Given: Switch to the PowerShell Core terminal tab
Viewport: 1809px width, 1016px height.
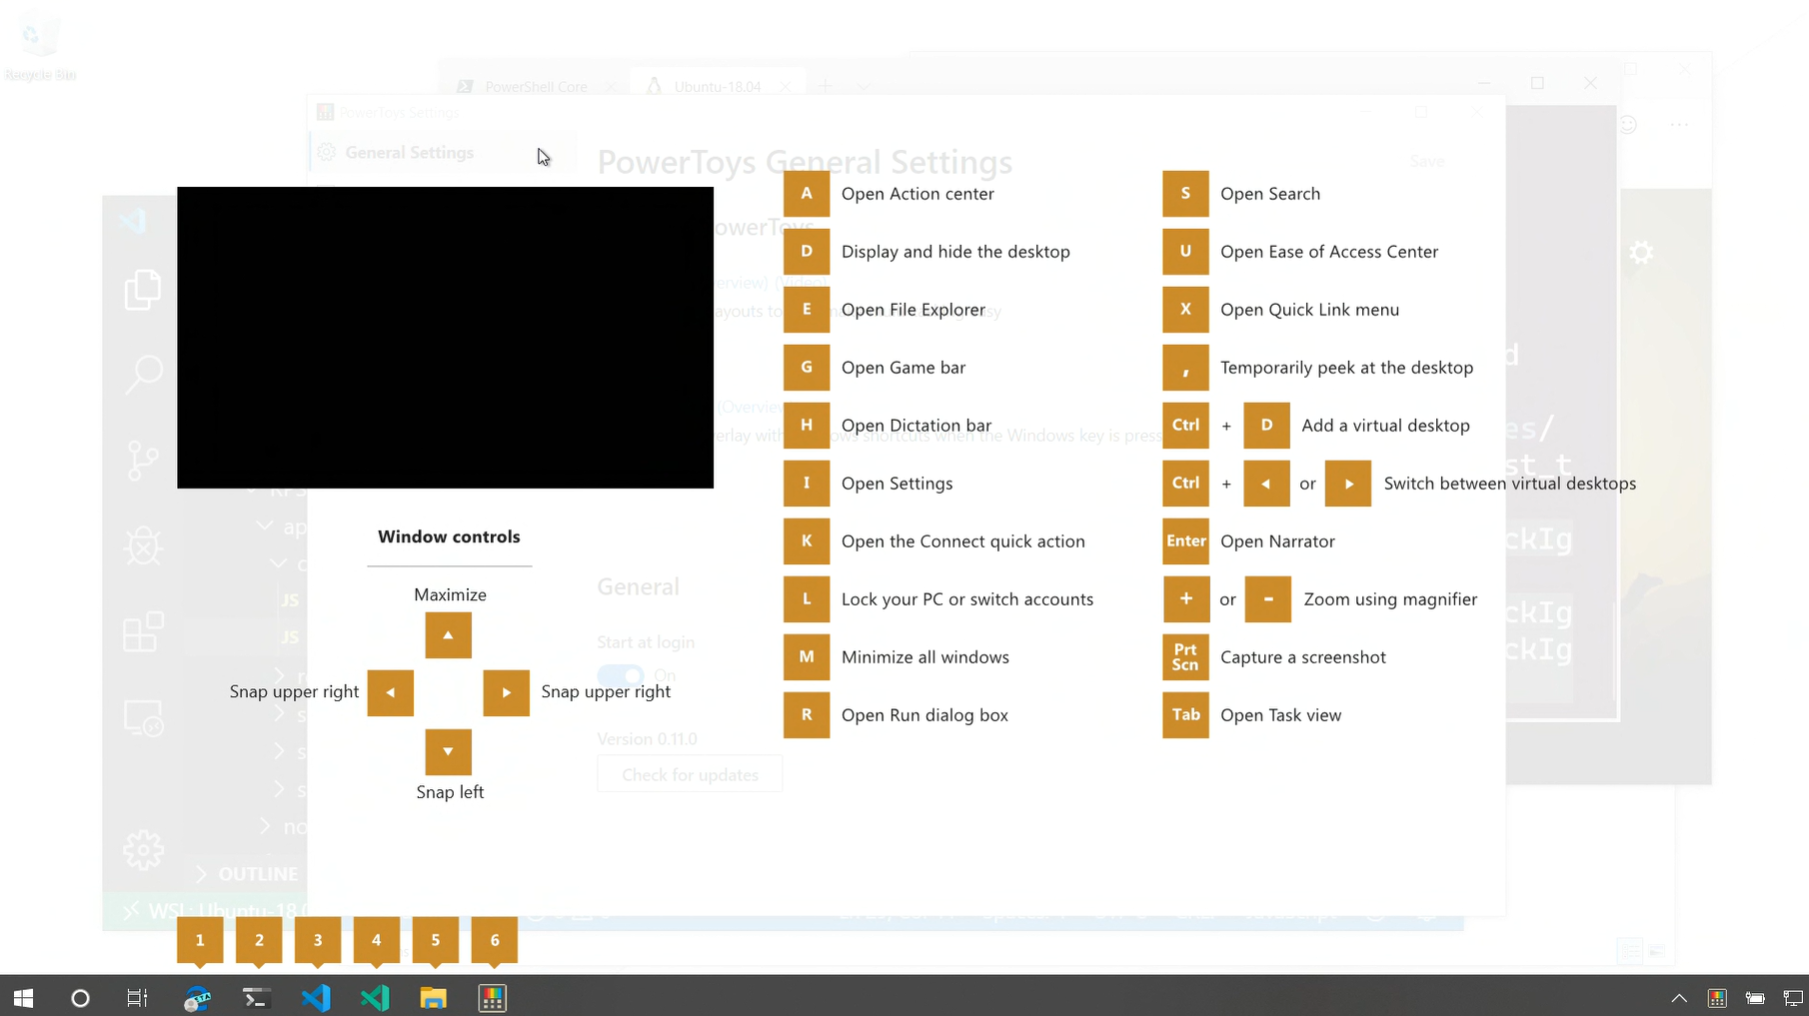Looking at the screenshot, I should (535, 87).
